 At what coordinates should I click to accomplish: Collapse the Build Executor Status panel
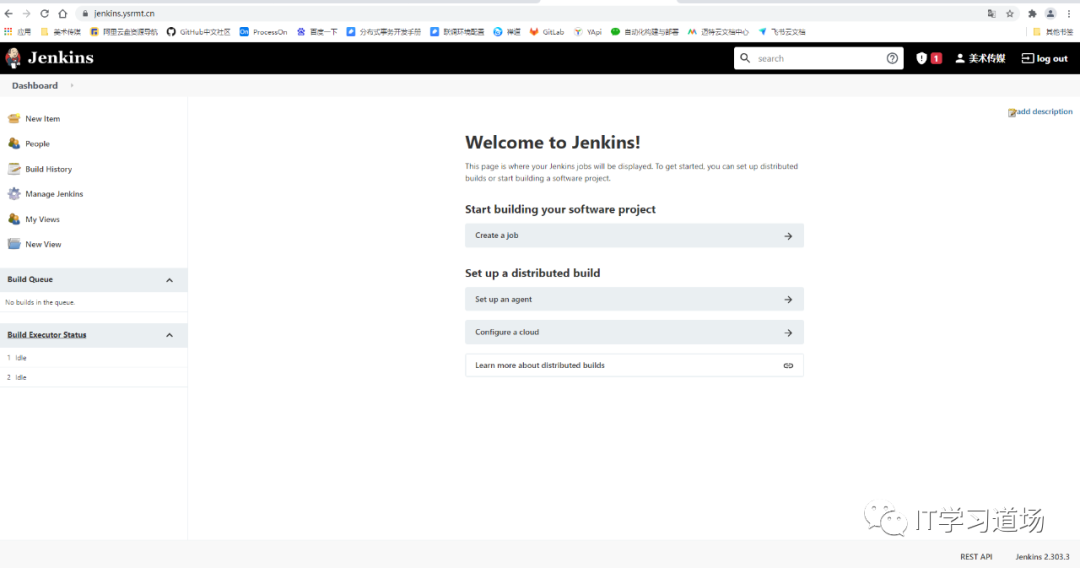coord(169,335)
